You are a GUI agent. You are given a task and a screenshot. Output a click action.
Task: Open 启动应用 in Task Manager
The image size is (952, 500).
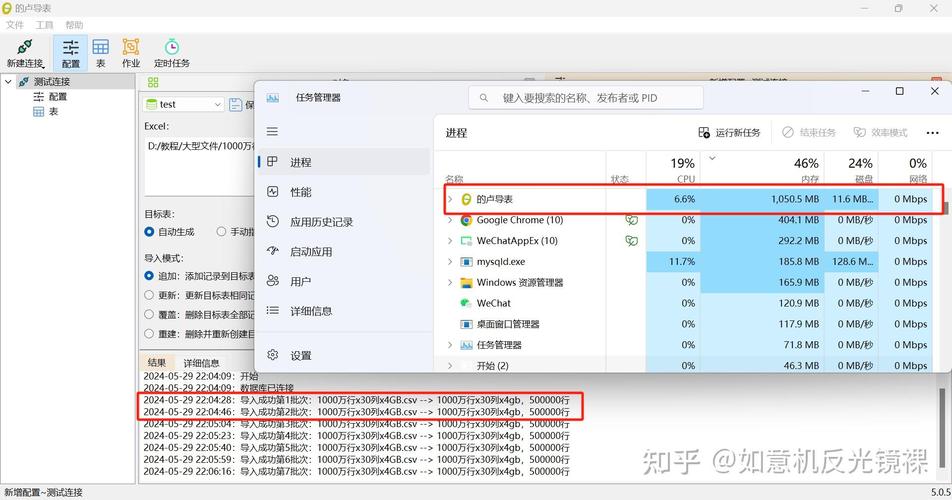344,251
